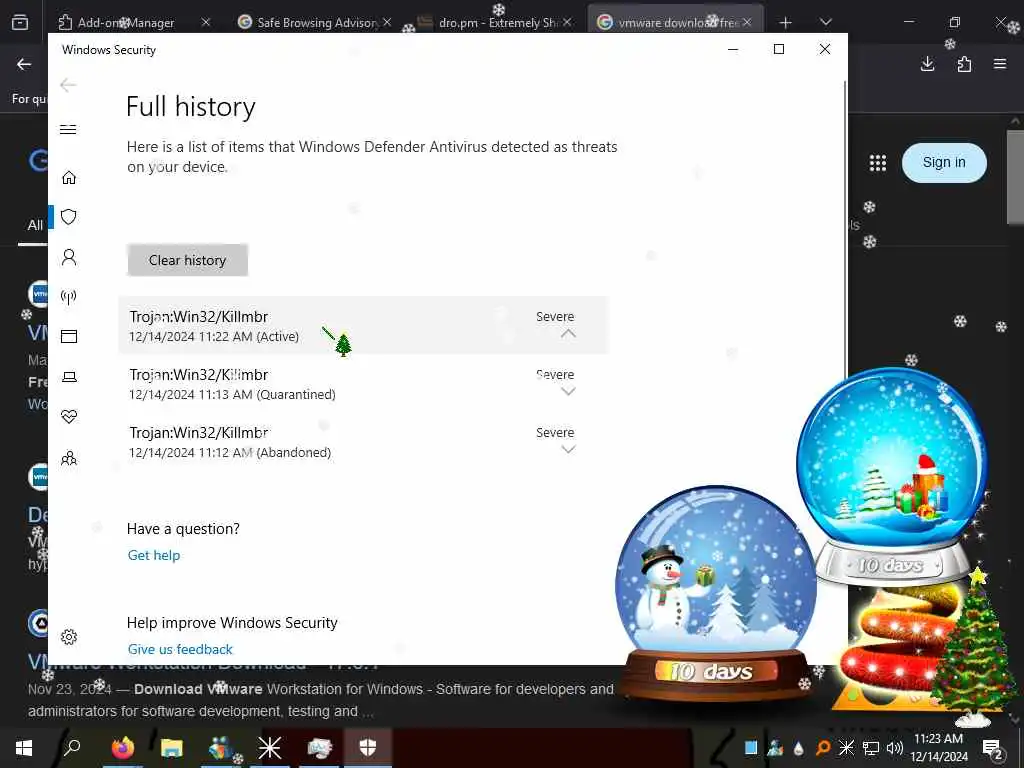Expand the quarantined Trojan:Win32/Killmbr entry chevron
This screenshot has width=1024, height=768.
click(568, 391)
